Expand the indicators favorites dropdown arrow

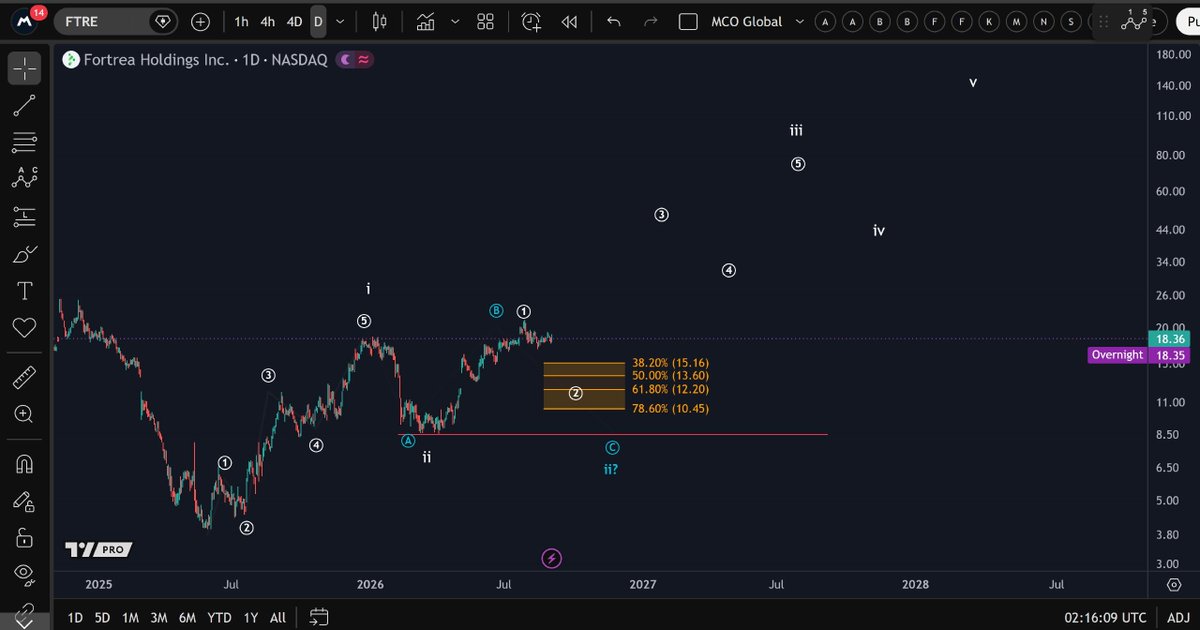click(456, 21)
